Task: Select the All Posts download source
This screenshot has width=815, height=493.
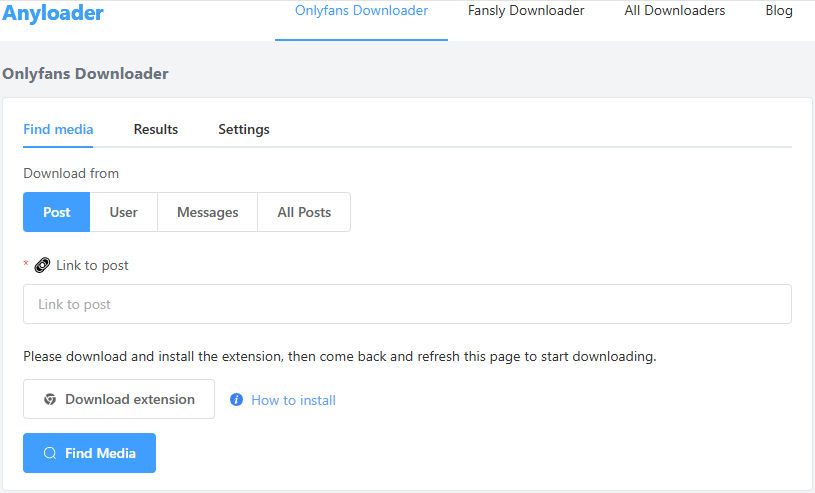Action: click(x=304, y=212)
